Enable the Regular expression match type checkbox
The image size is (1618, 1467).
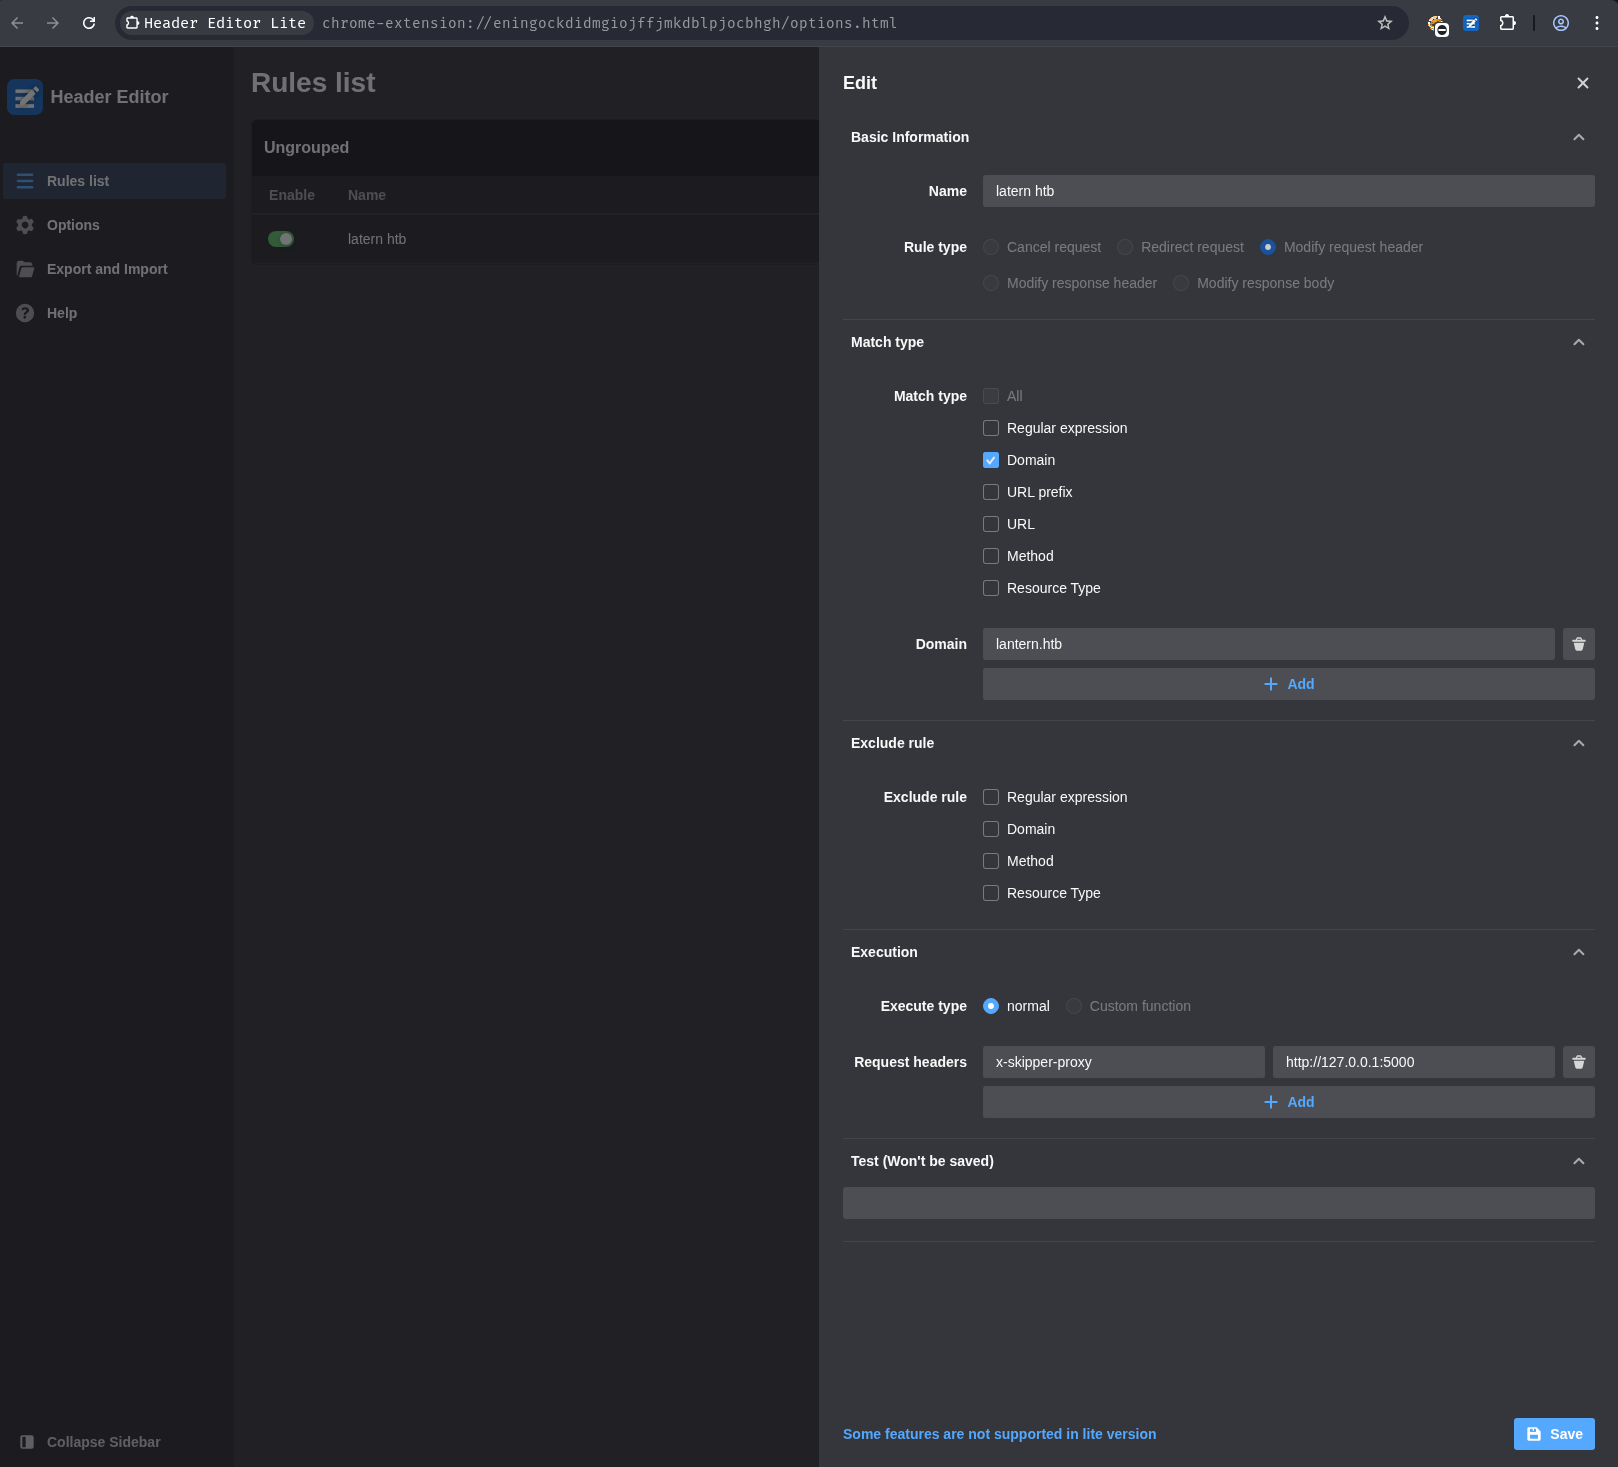pyautogui.click(x=991, y=428)
